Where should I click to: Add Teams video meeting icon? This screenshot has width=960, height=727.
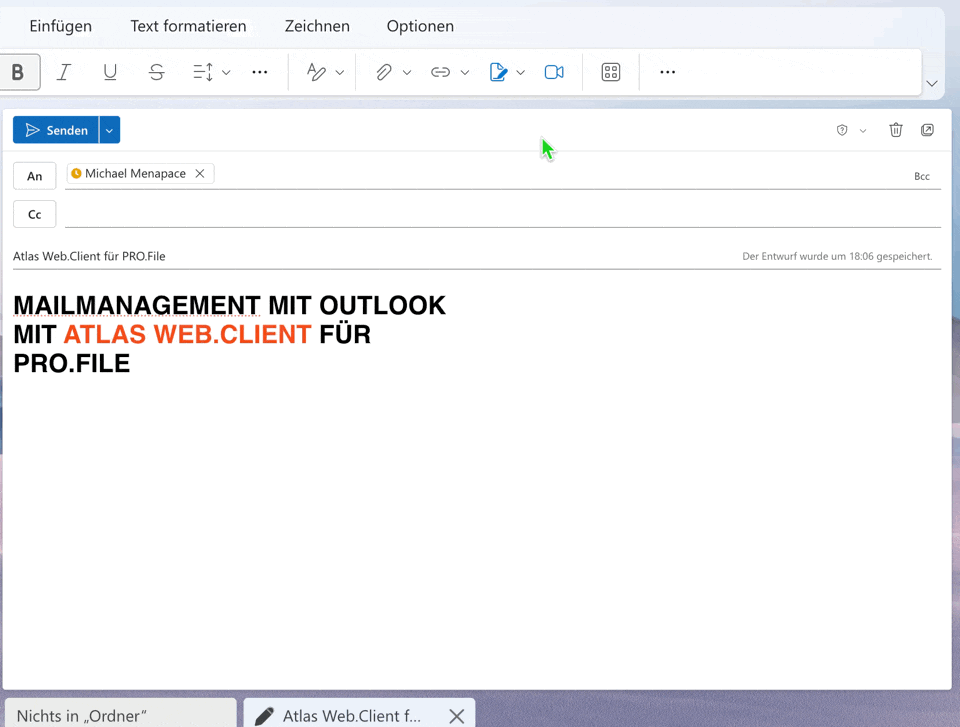click(x=554, y=72)
